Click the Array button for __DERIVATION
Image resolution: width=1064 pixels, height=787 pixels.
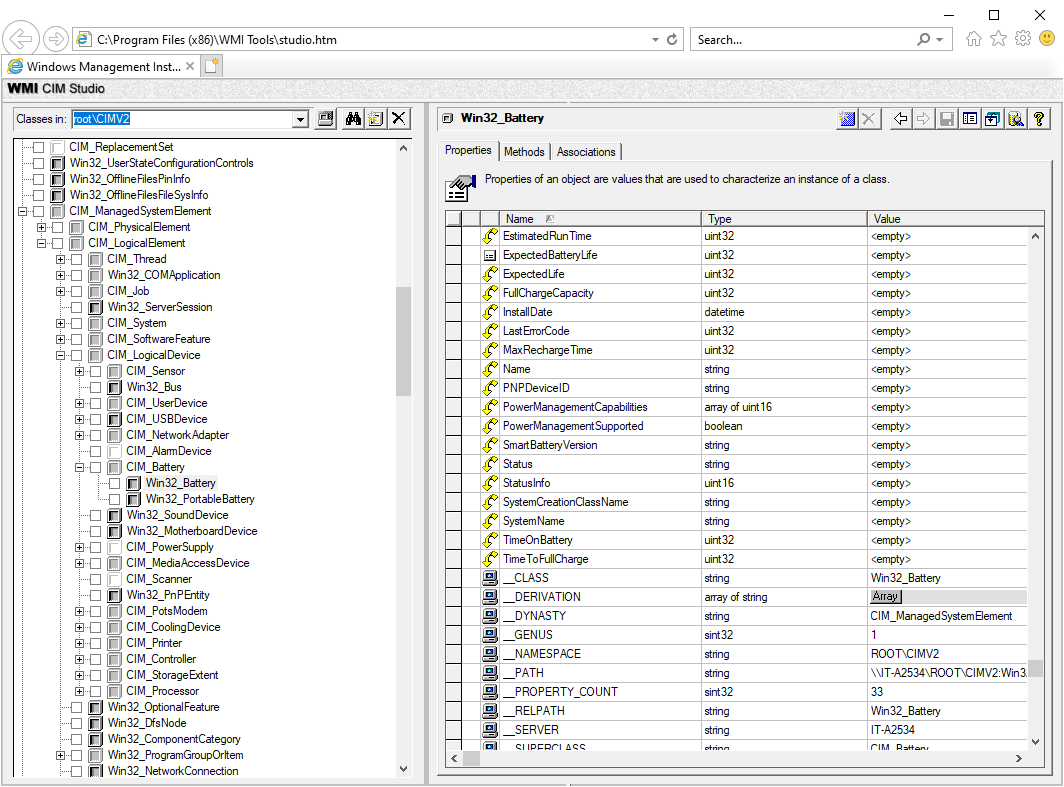click(886, 596)
